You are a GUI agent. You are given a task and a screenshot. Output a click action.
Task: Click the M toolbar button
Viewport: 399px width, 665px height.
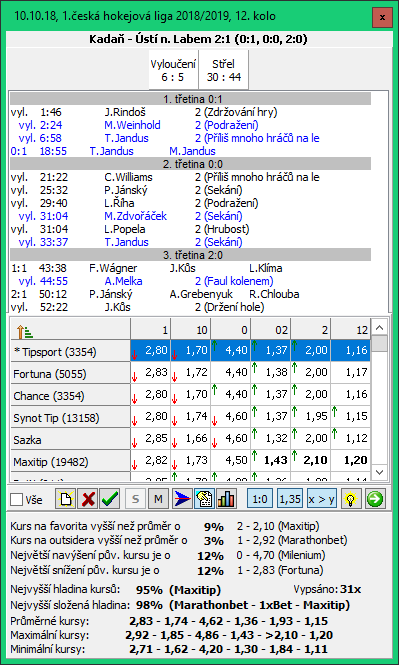click(x=158, y=500)
